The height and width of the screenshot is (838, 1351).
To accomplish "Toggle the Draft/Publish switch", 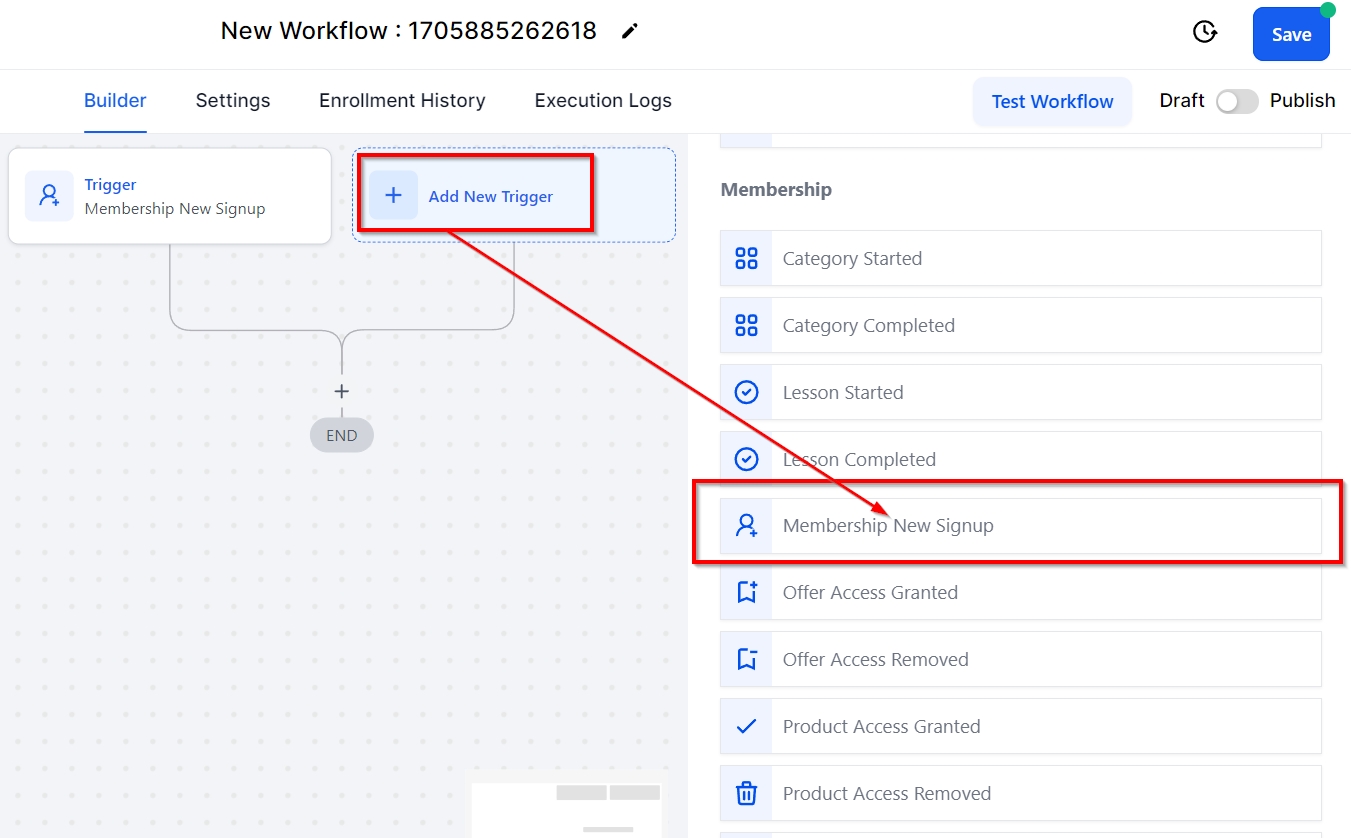I will (1237, 101).
